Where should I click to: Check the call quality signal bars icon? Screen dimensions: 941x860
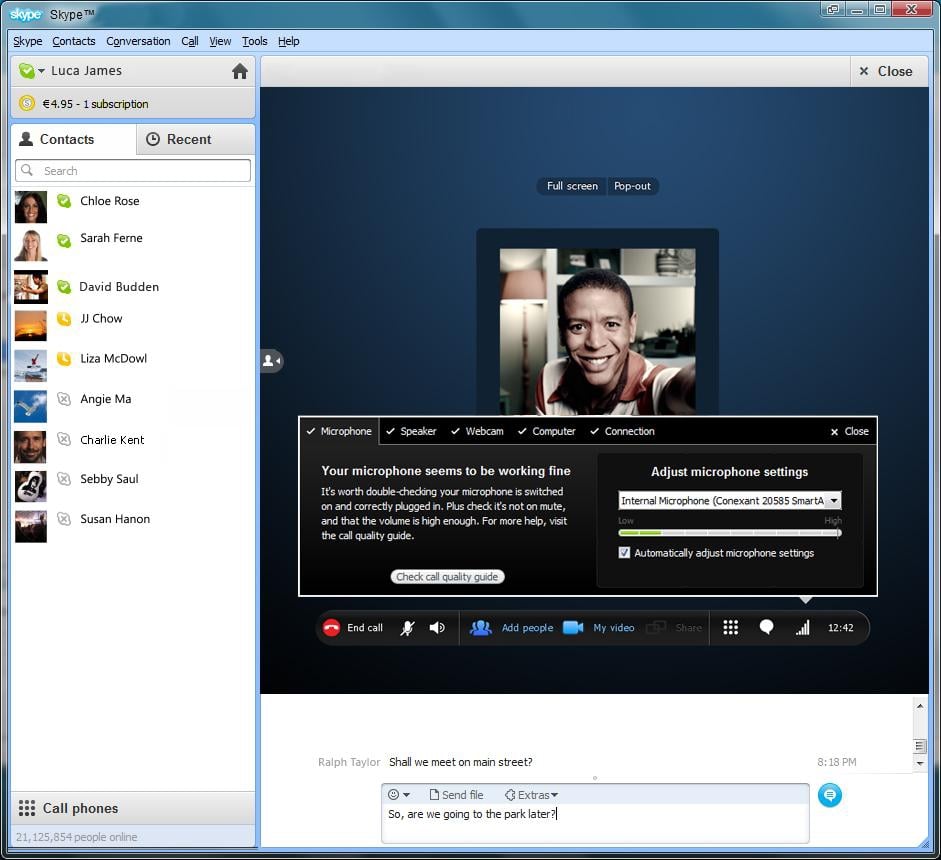803,628
